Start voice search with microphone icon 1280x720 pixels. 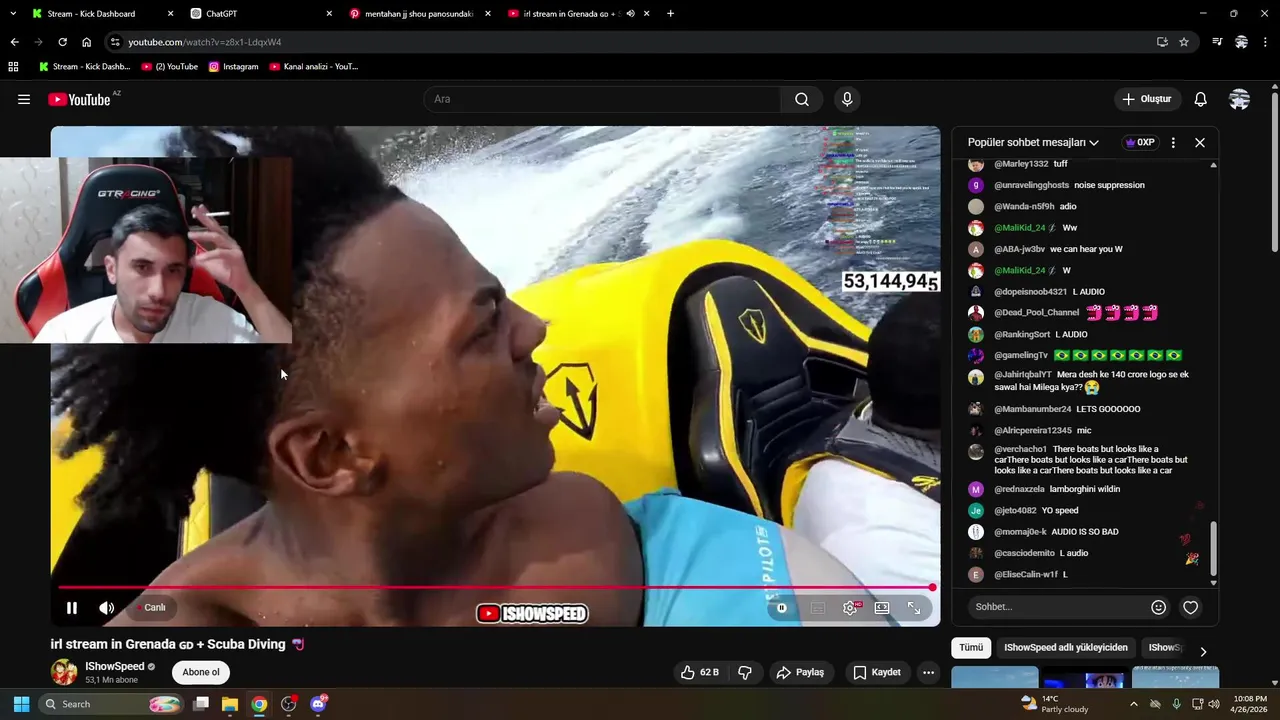tap(847, 99)
